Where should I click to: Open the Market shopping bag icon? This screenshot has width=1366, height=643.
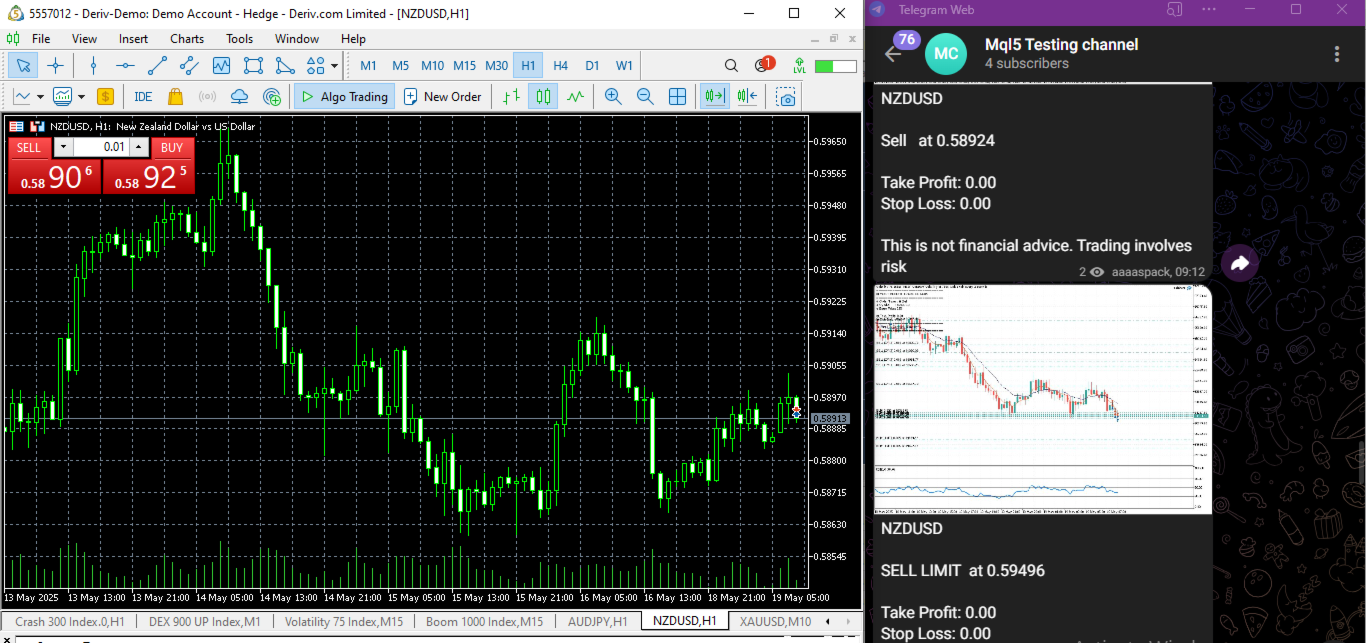click(x=175, y=97)
